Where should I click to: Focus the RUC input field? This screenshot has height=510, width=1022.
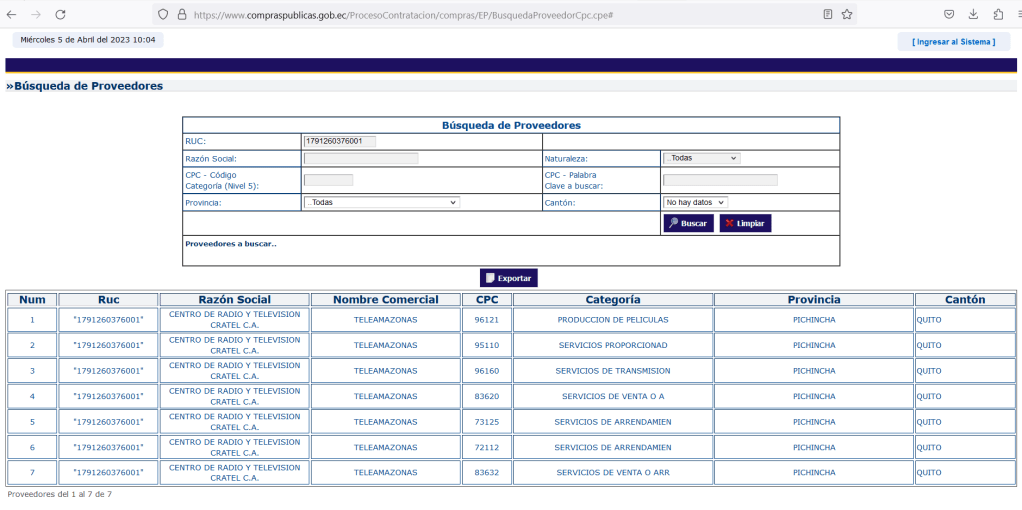[339, 141]
